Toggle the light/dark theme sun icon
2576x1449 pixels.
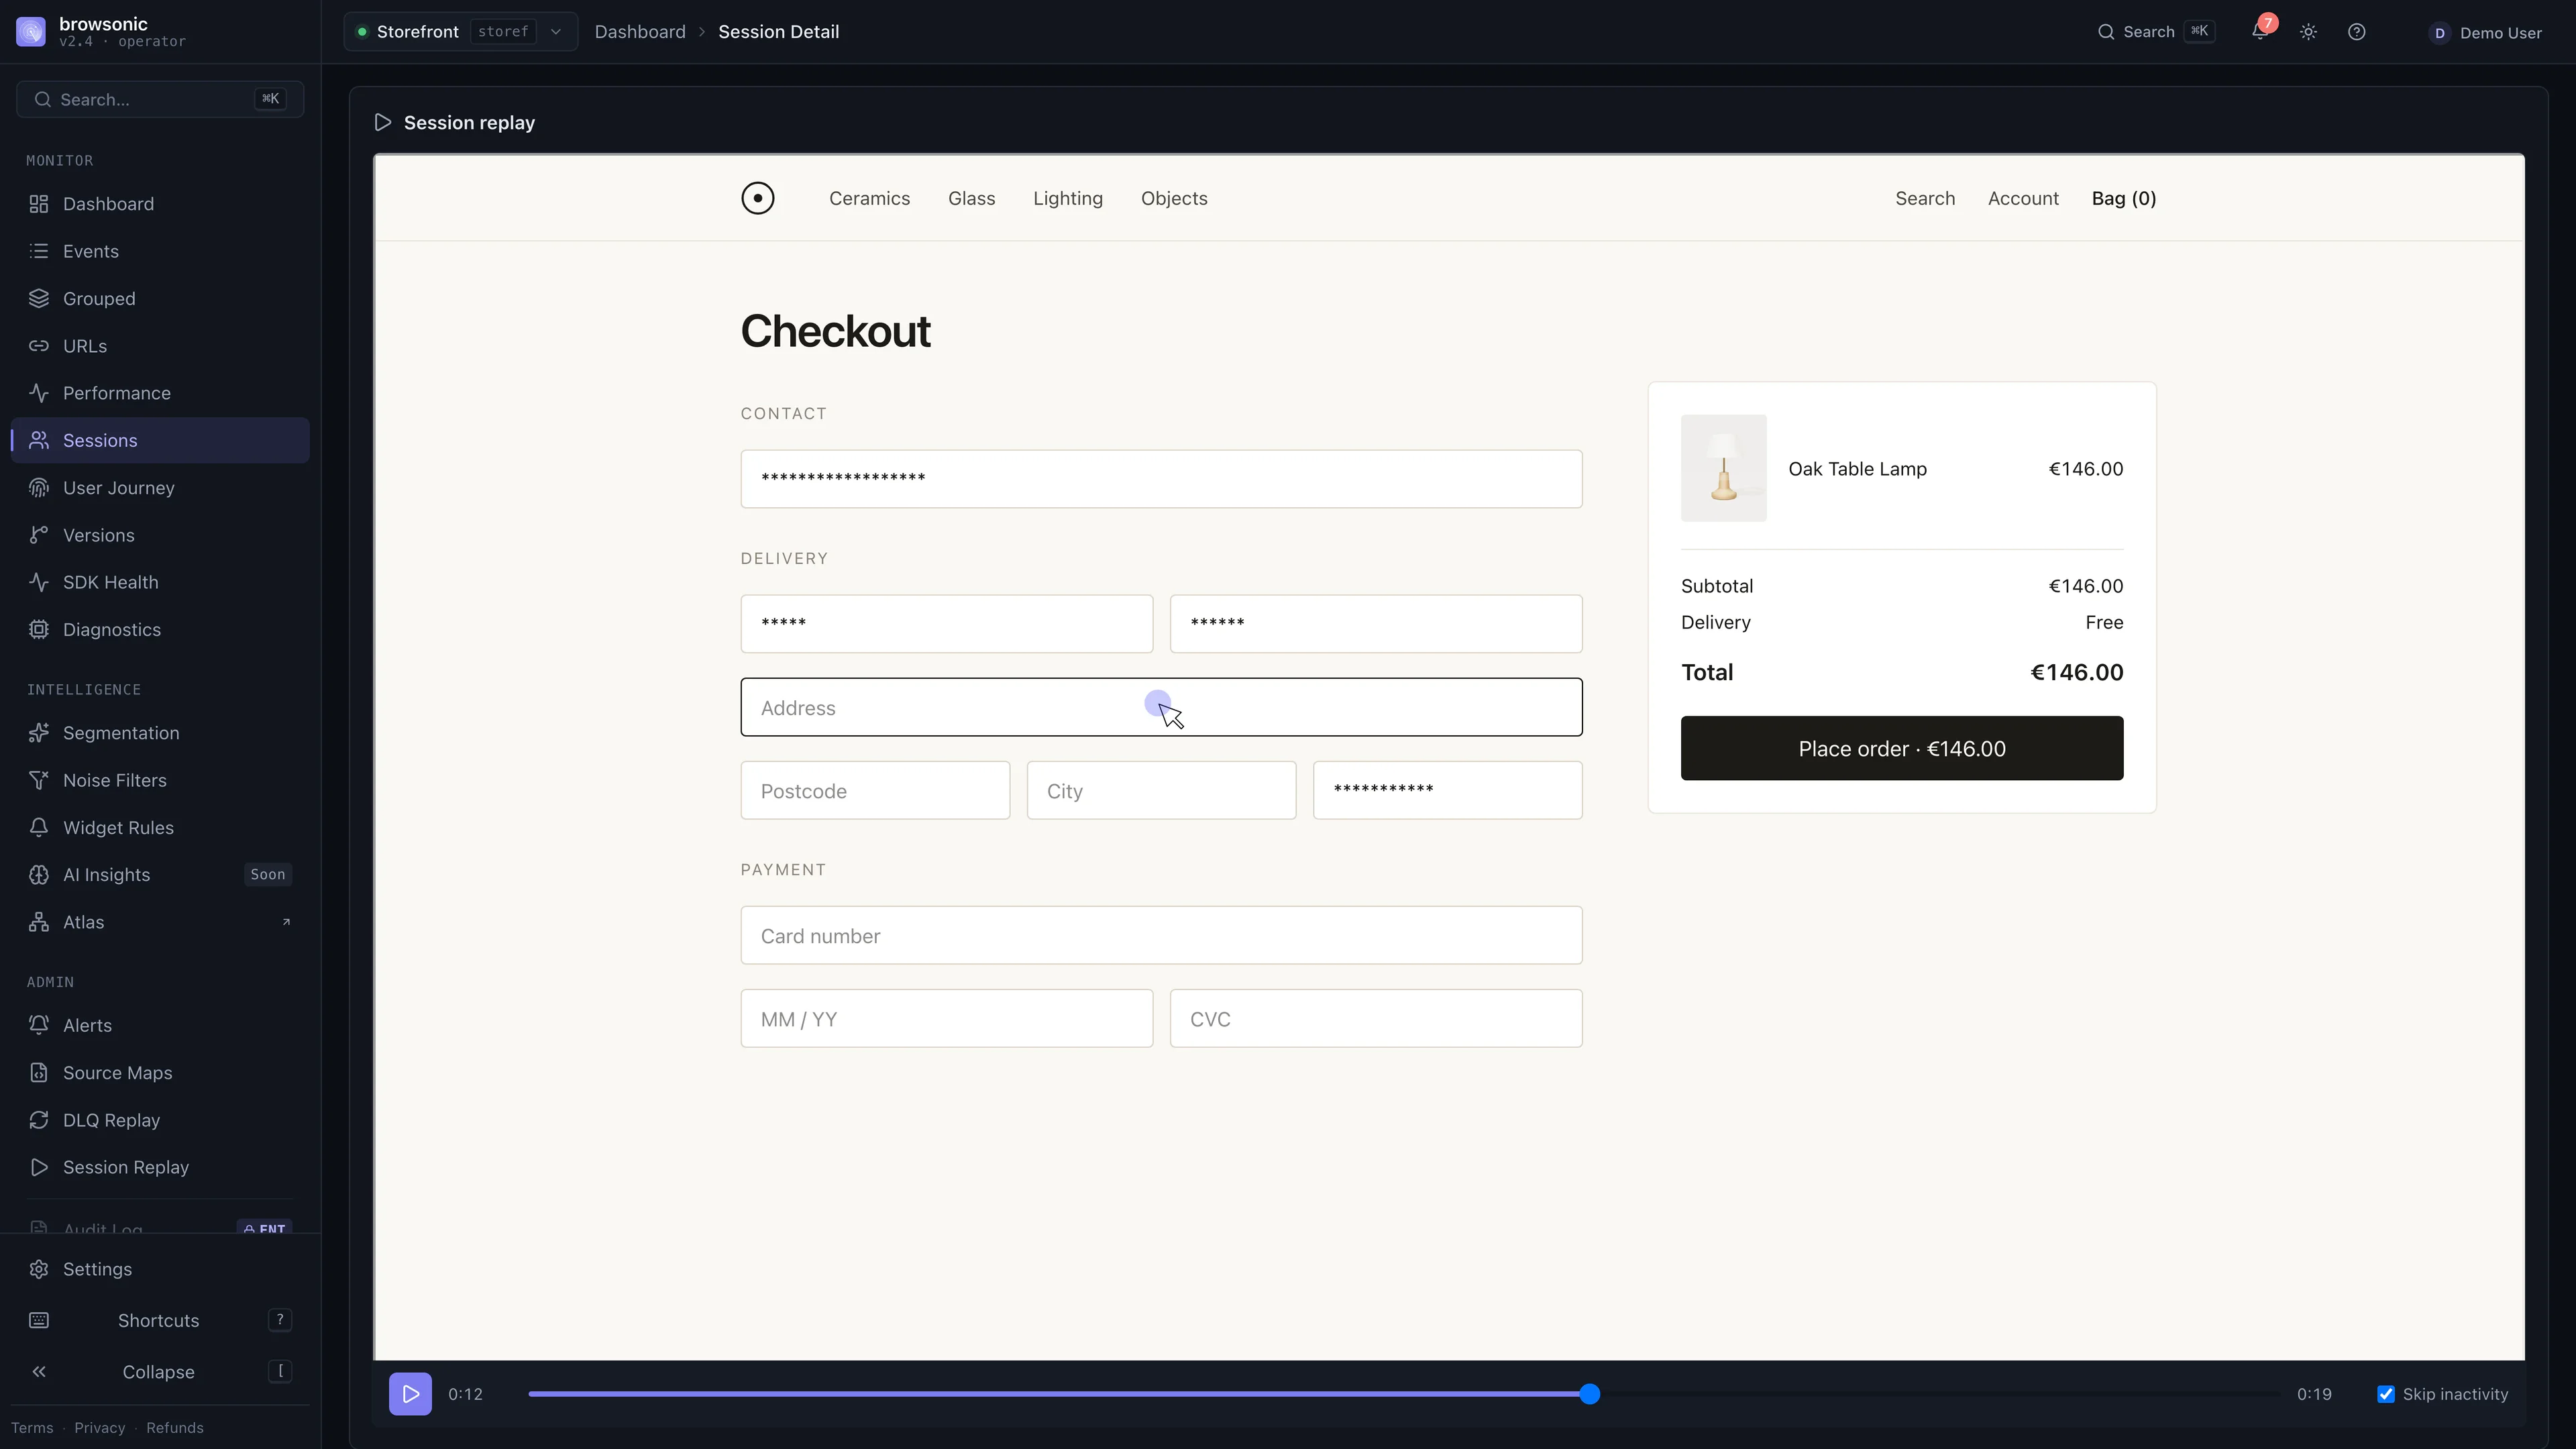click(x=2308, y=32)
